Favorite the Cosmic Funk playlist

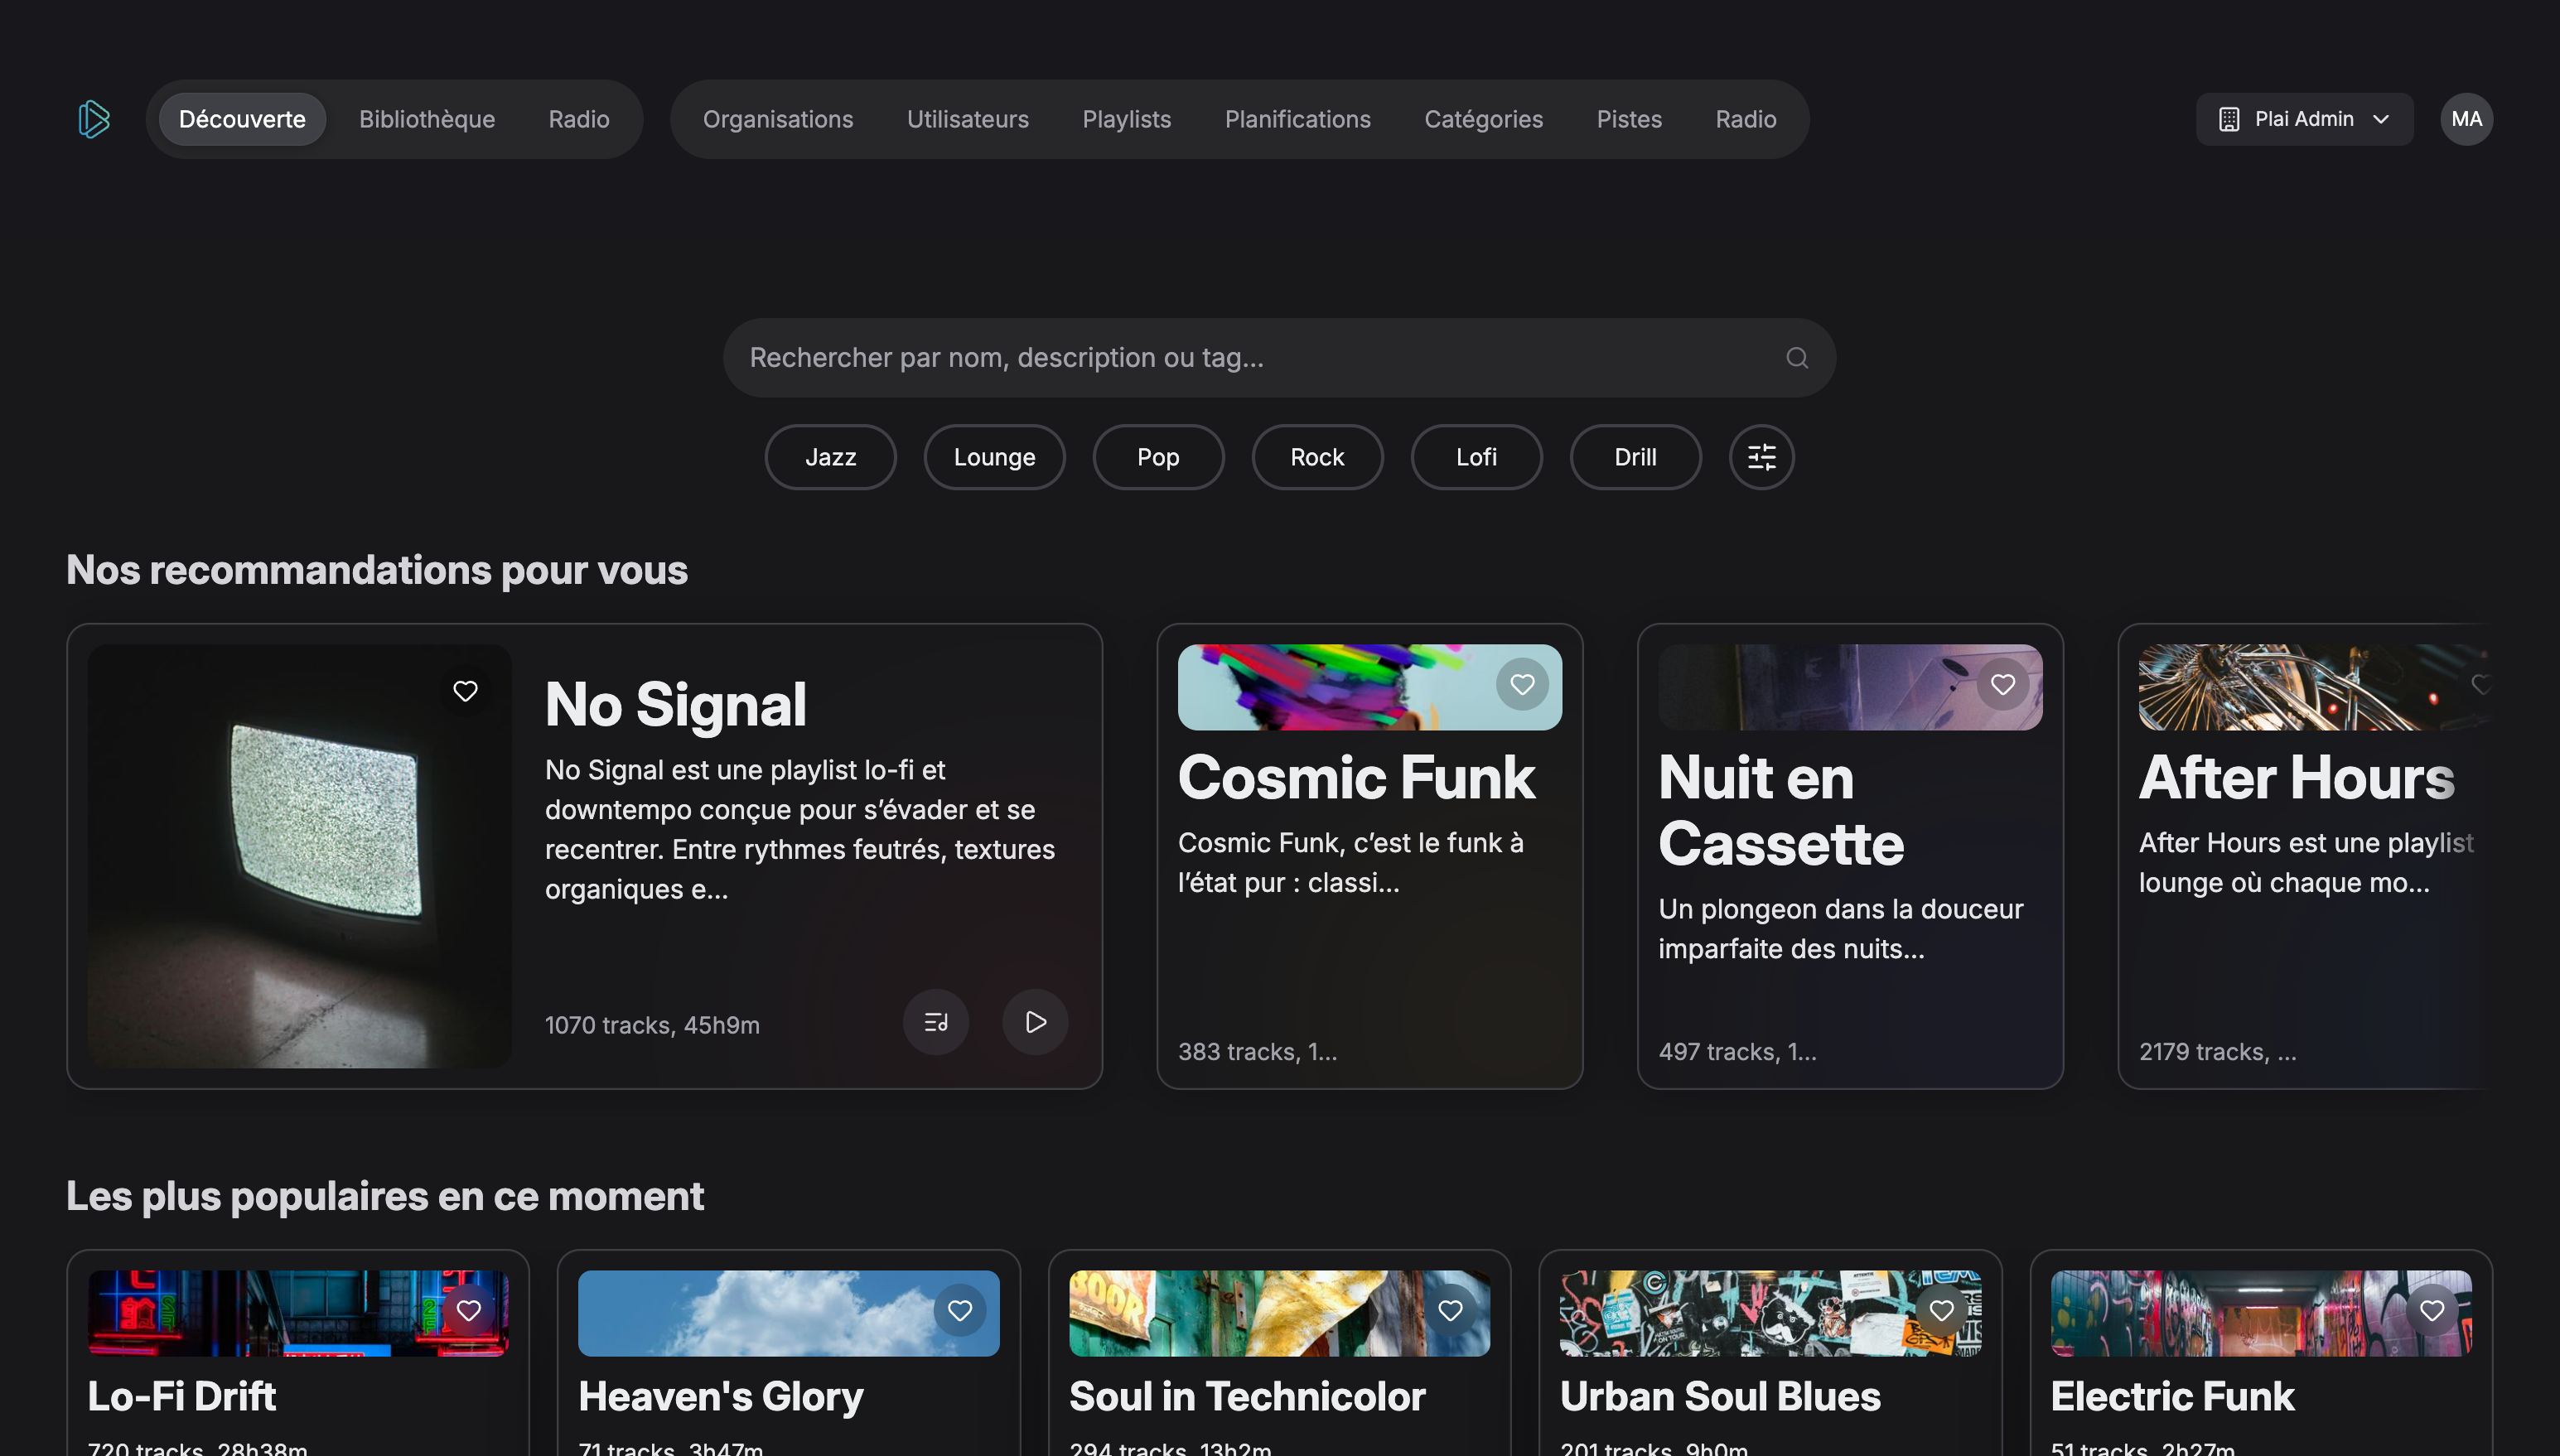1522,684
